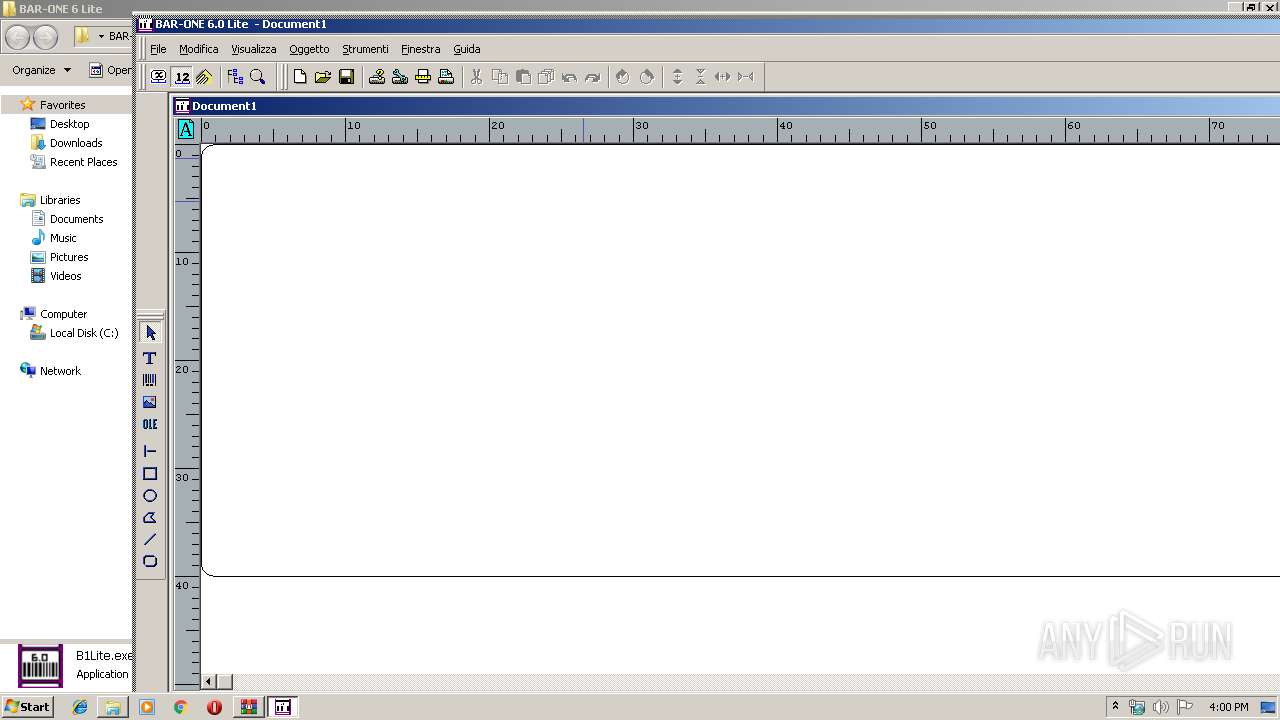Open Chrome from the taskbar
This screenshot has height=720, width=1280.
tap(180, 707)
